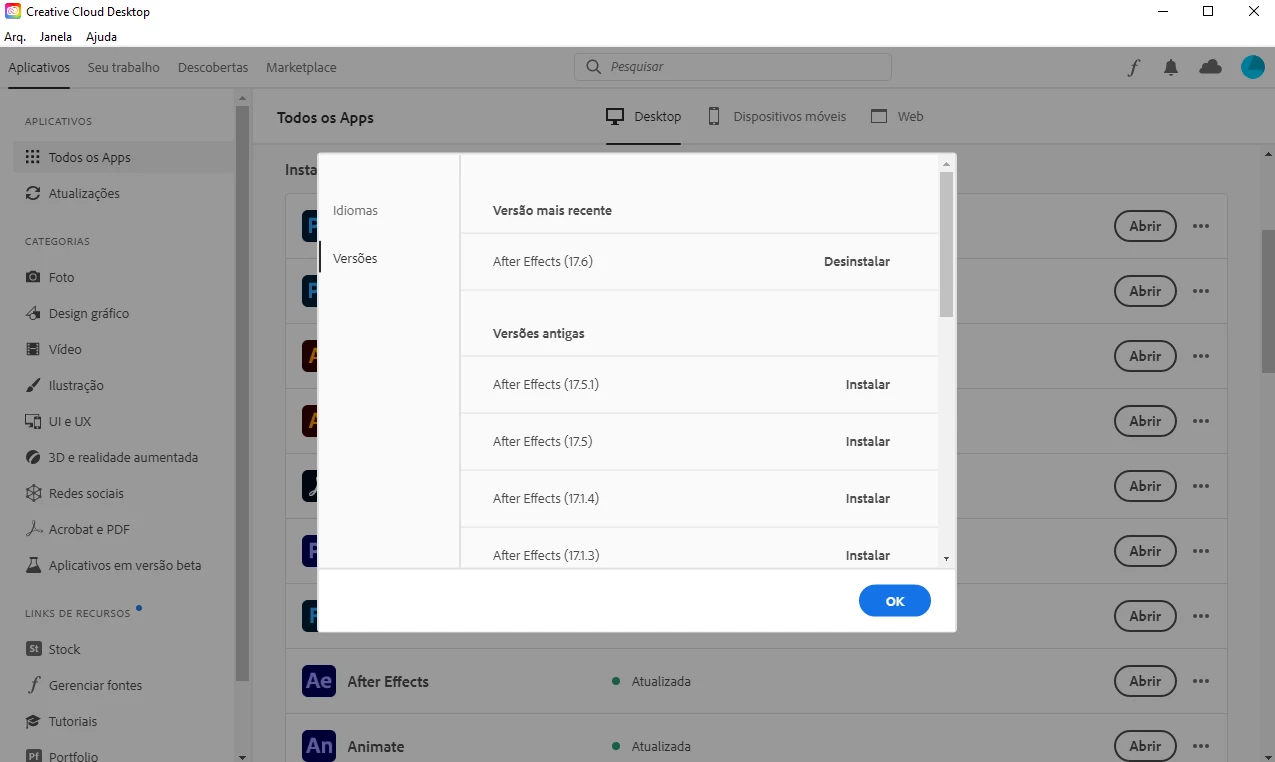The image size is (1275, 762).
Task: Open the After Effects Ae app icon
Action: 319,681
